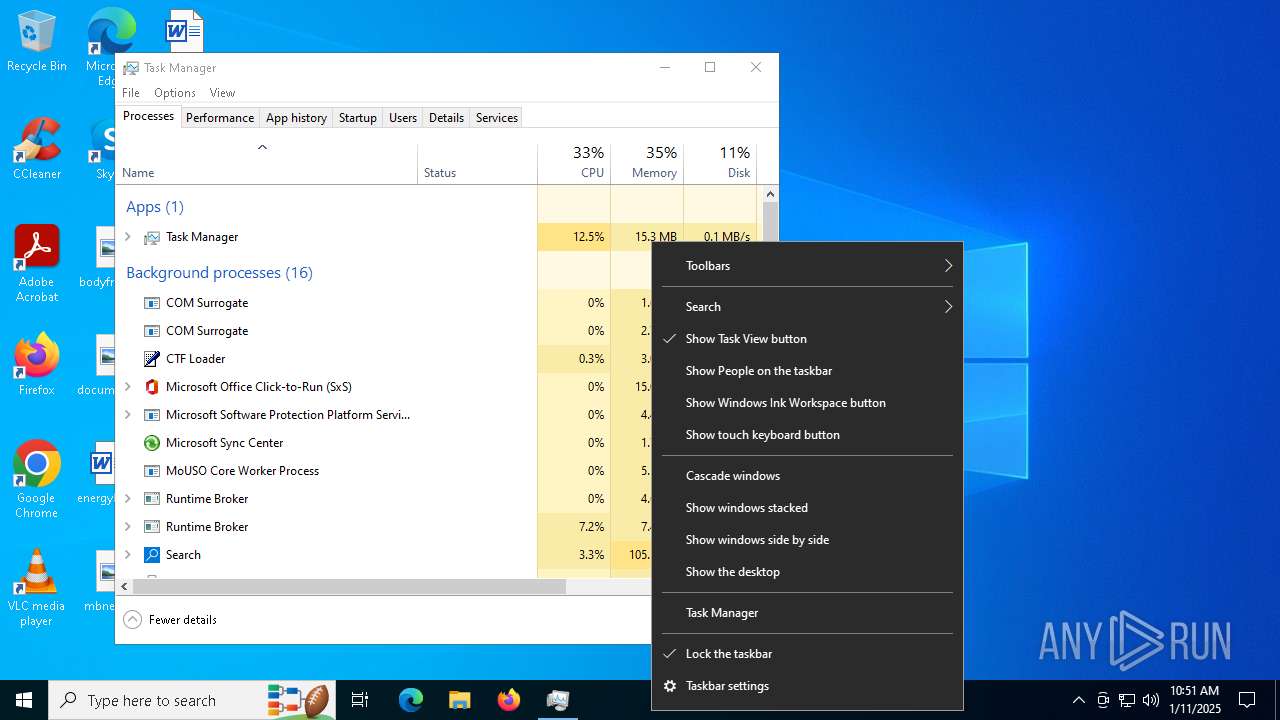The image size is (1280, 720).
Task: Switch to the Startup tab
Action: coord(357,118)
